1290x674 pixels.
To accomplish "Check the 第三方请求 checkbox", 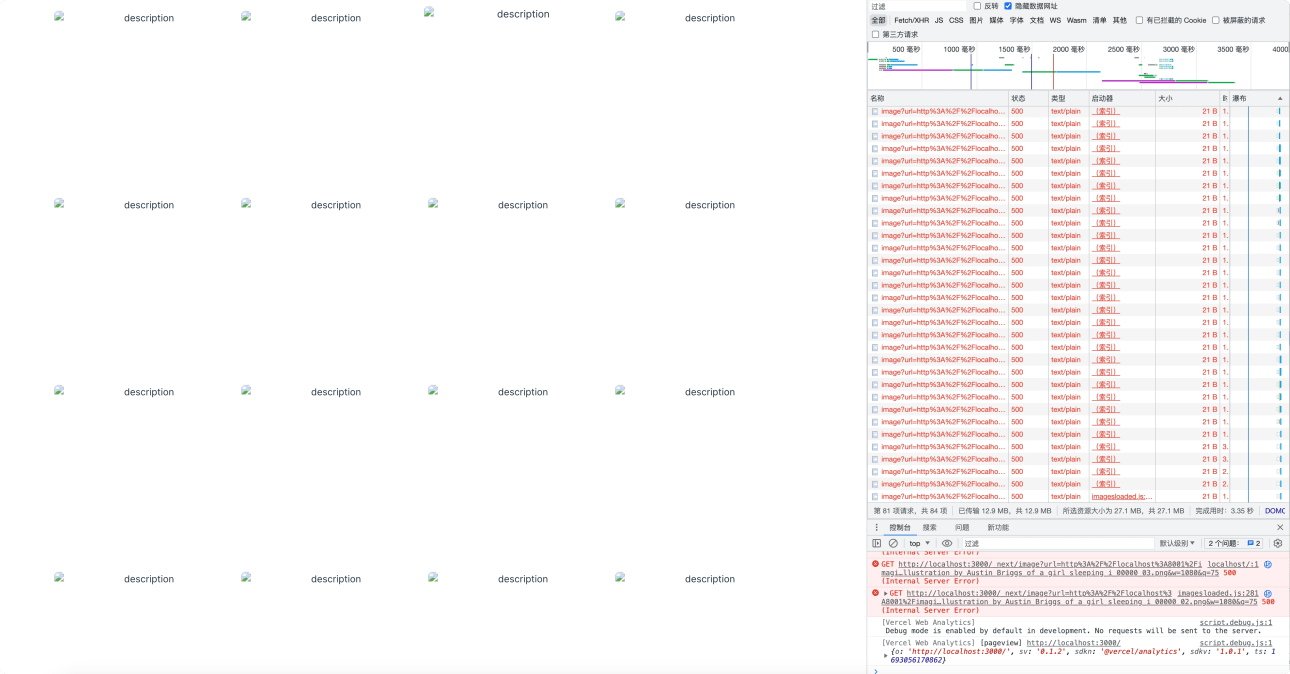I will pos(876,34).
